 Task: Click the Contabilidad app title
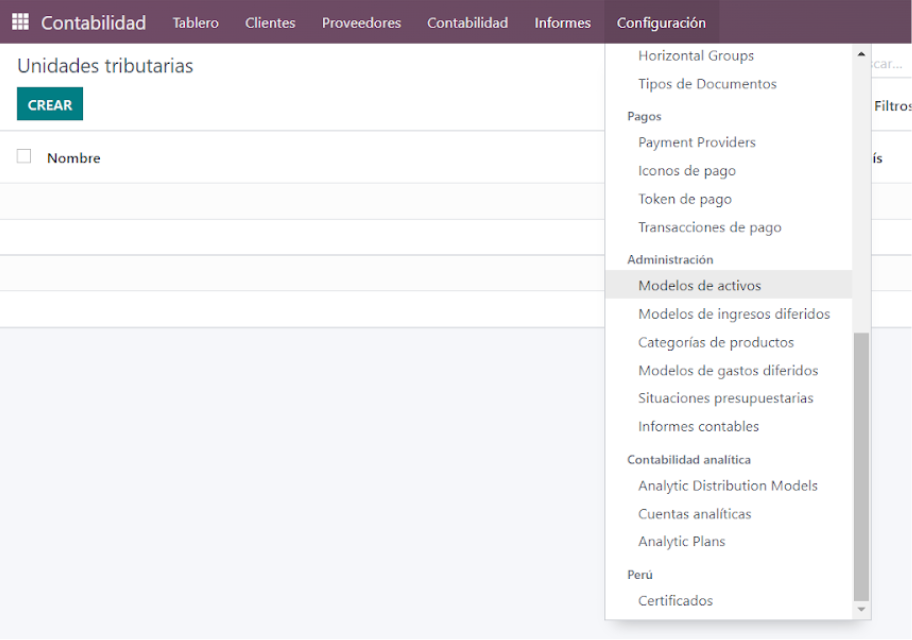pos(94,23)
